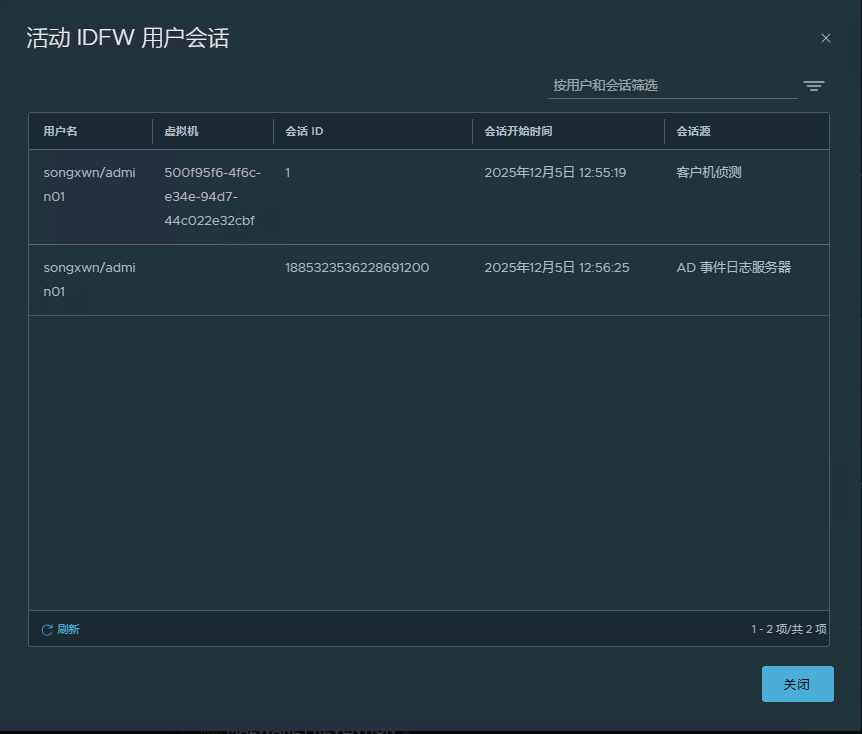Click the 客户机侦测 session source cell
Screen dimensions: 862x734
tap(709, 172)
